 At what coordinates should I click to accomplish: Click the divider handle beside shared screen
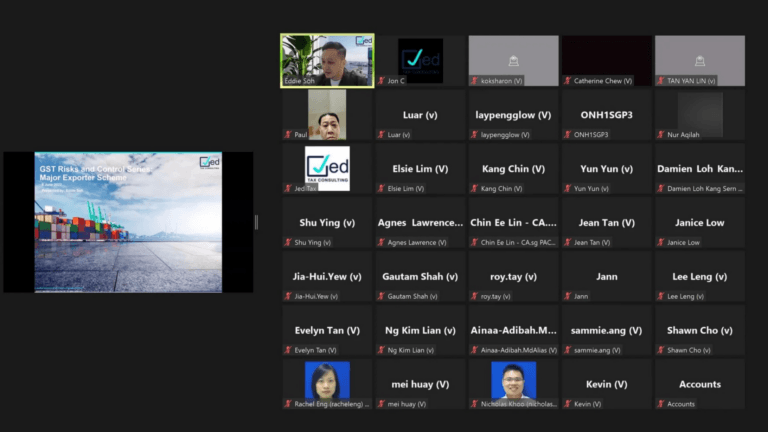[257, 222]
